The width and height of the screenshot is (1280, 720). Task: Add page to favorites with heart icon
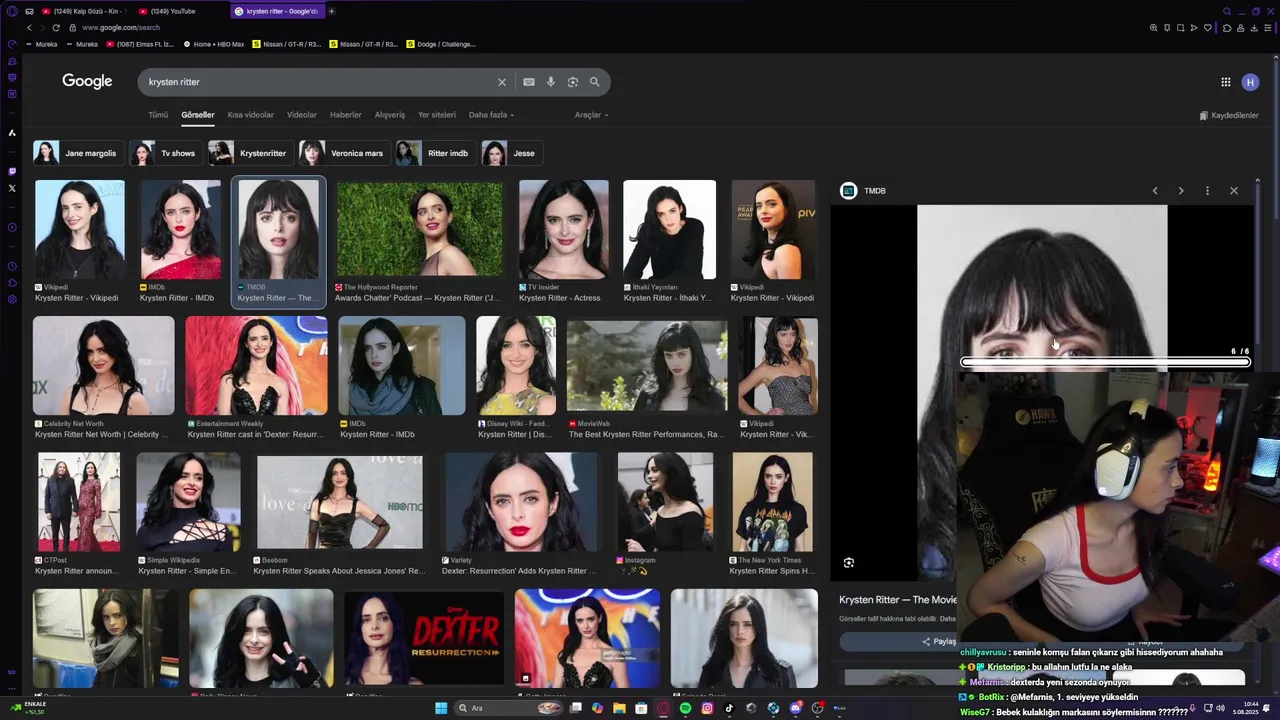[x=1207, y=28]
